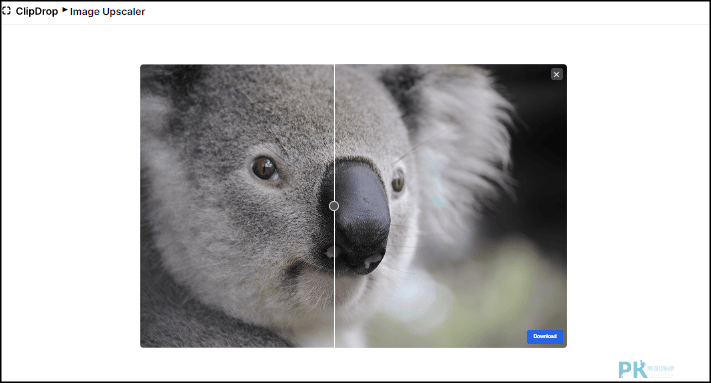Grab the before/after comparison slider handle
This screenshot has width=711, height=383.
click(x=334, y=206)
